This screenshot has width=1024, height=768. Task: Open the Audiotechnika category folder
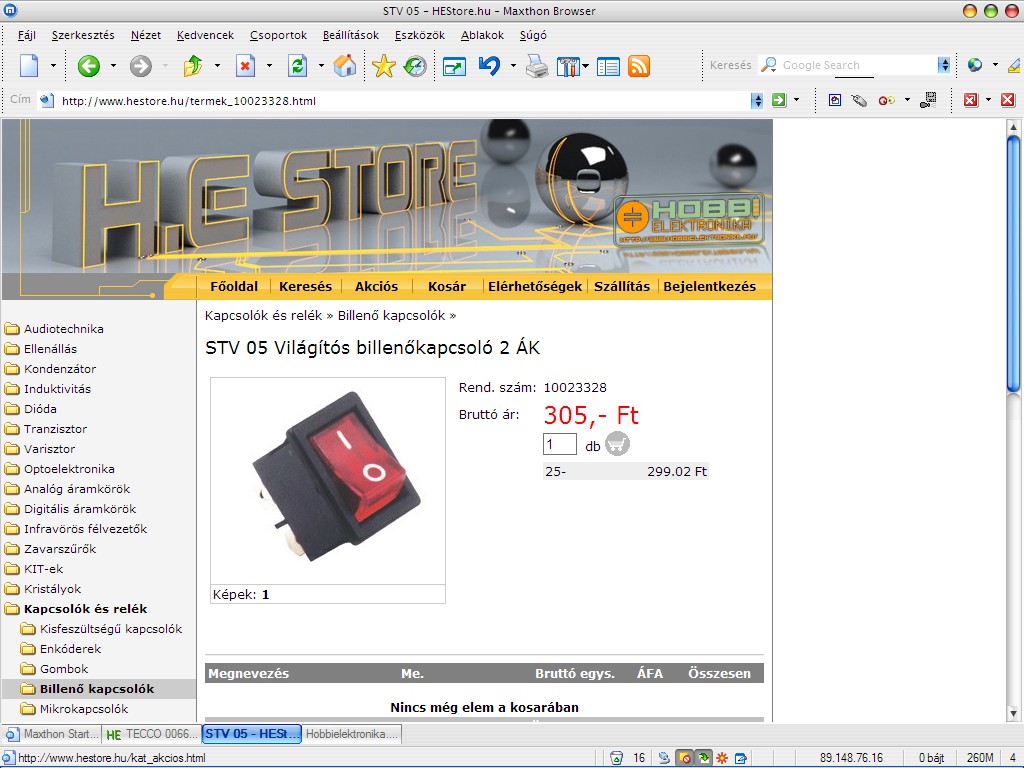click(63, 328)
